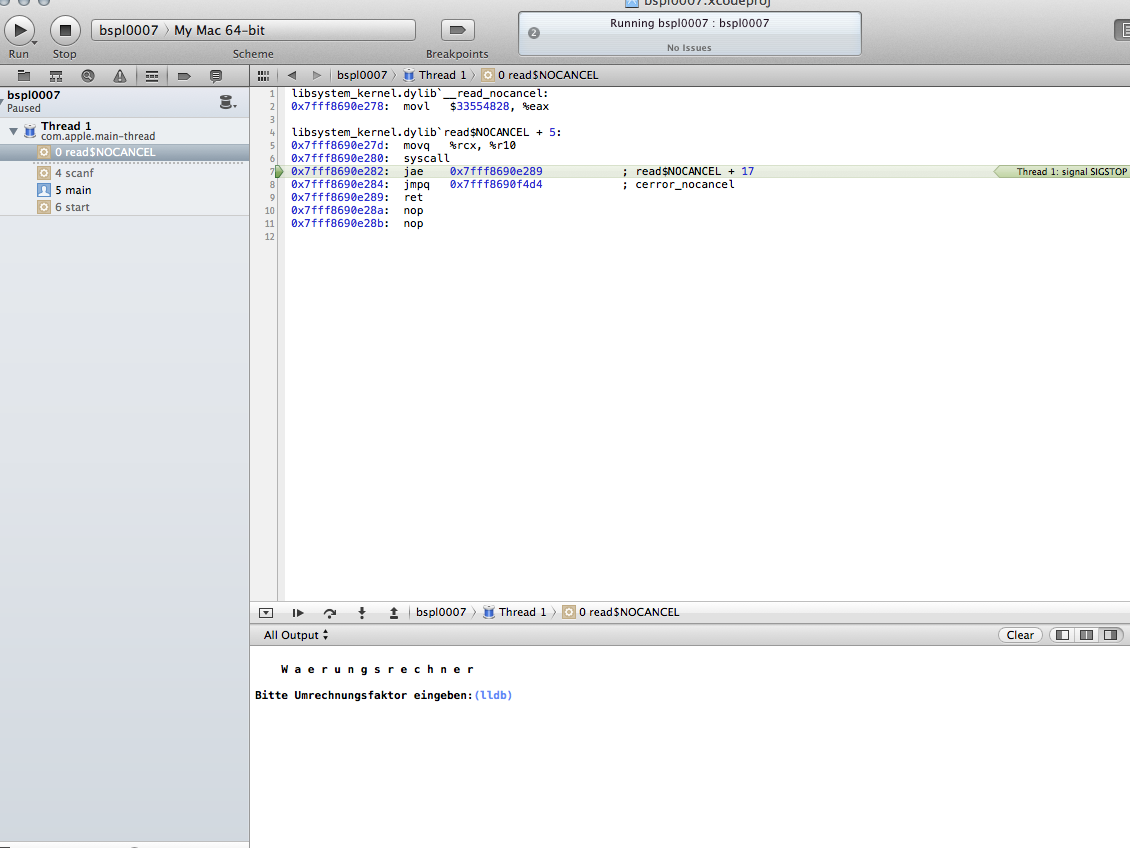Open the Log navigator icon
This screenshot has width=1130, height=848.
(215, 76)
